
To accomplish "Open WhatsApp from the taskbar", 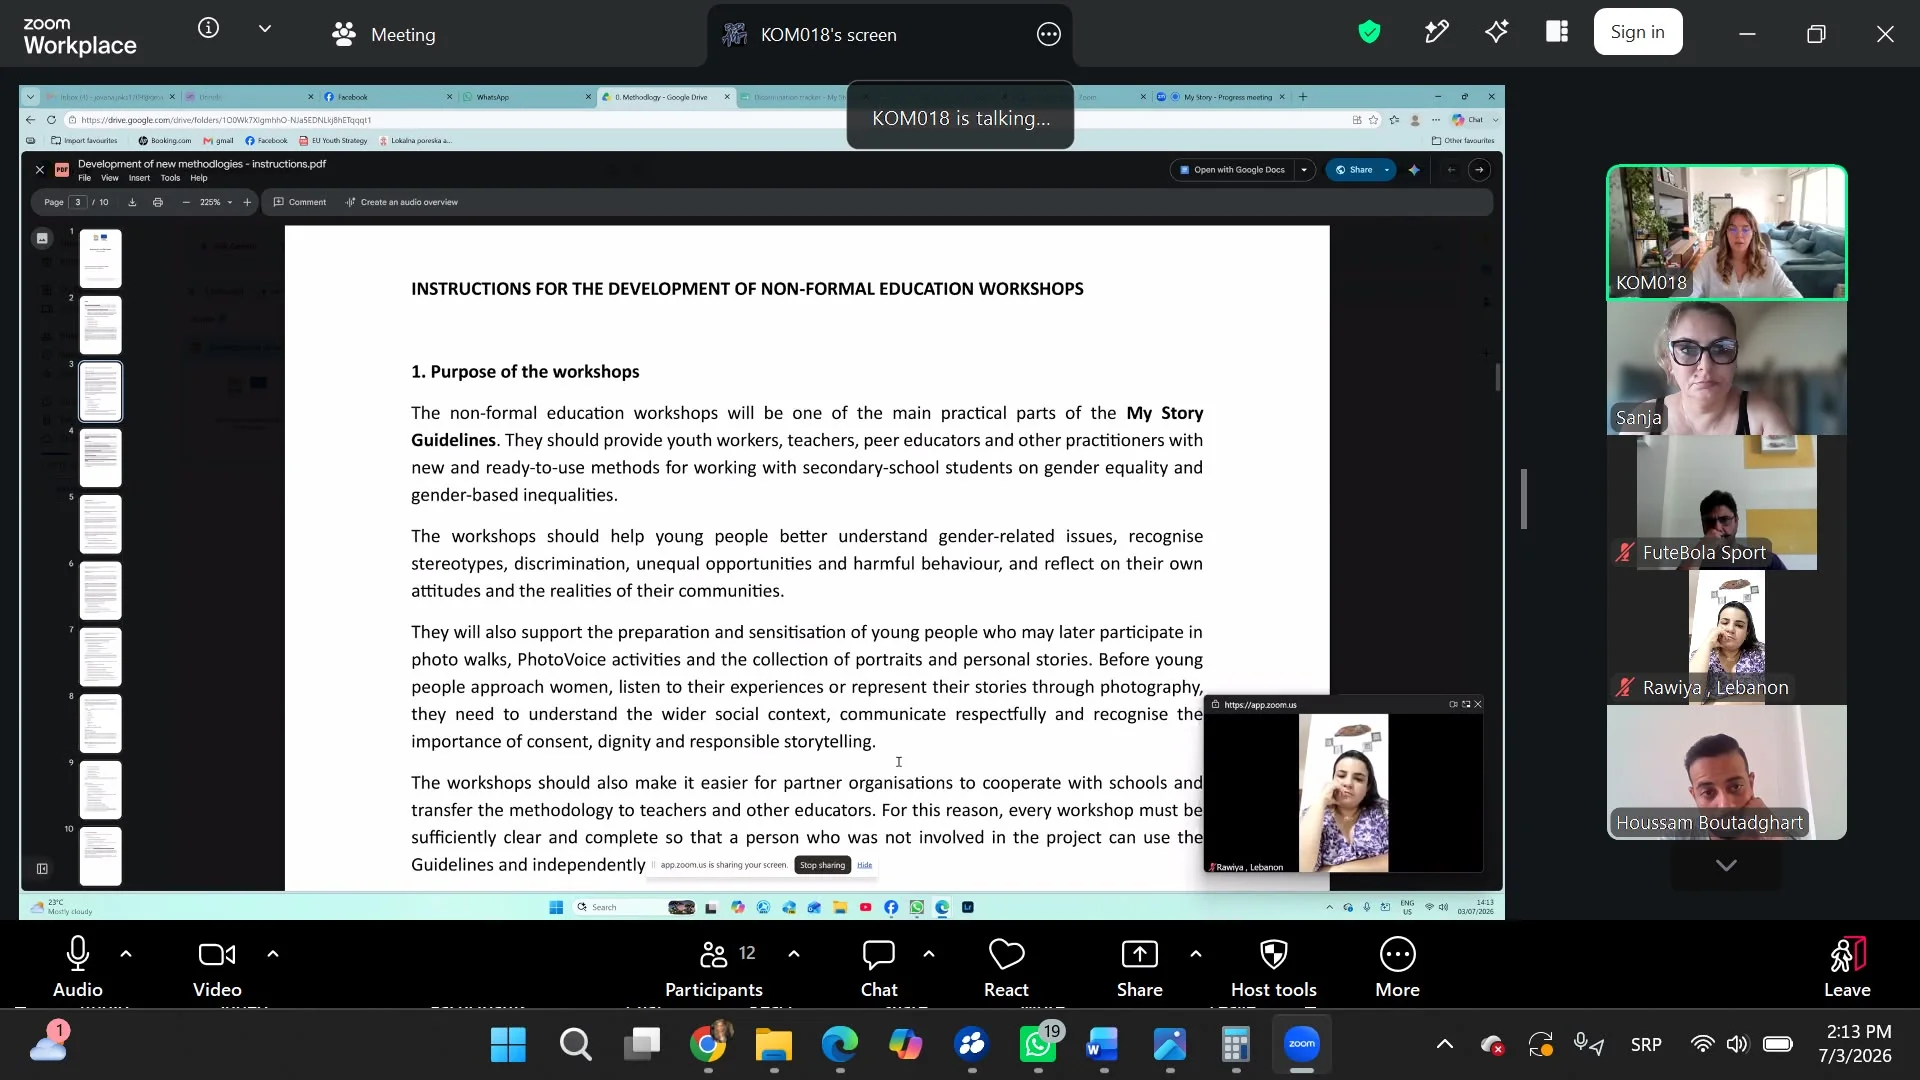I will click(x=1038, y=1045).
